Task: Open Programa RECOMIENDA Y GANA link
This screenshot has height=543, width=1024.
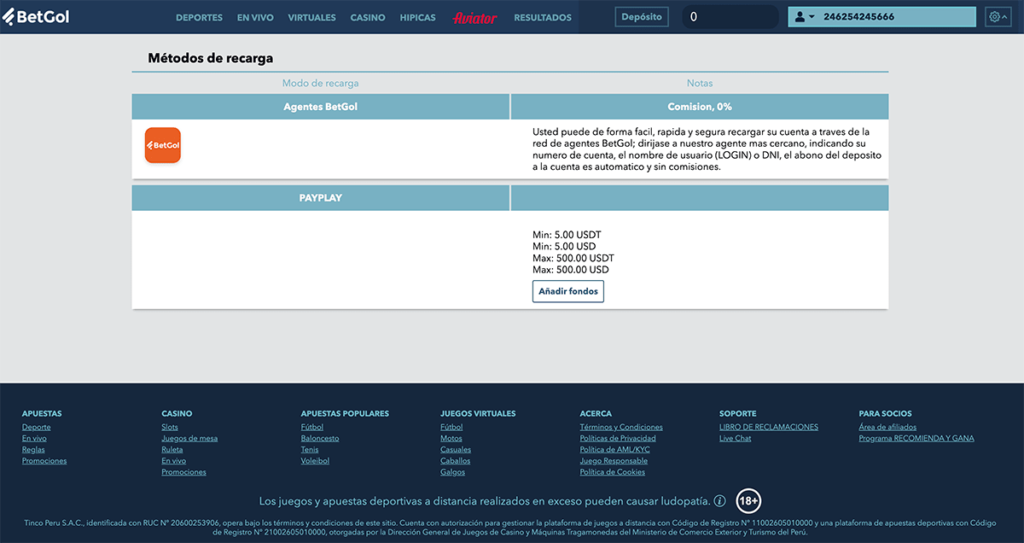Action: [x=916, y=438]
